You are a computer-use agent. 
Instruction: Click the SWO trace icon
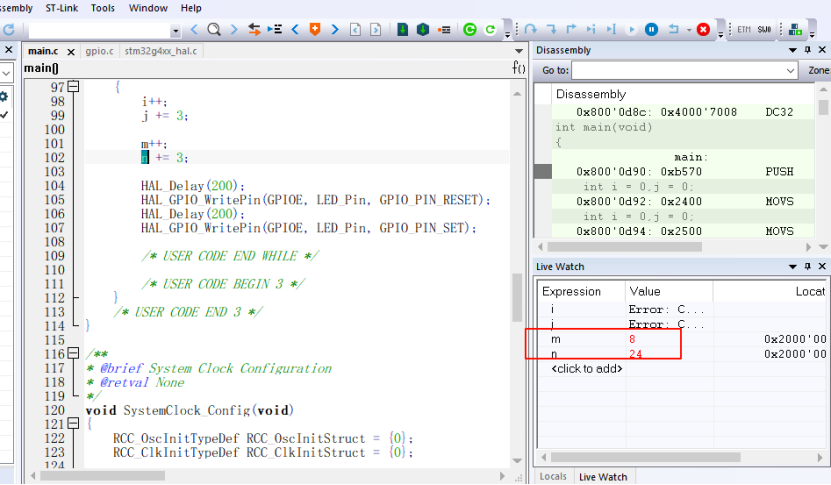(764, 30)
